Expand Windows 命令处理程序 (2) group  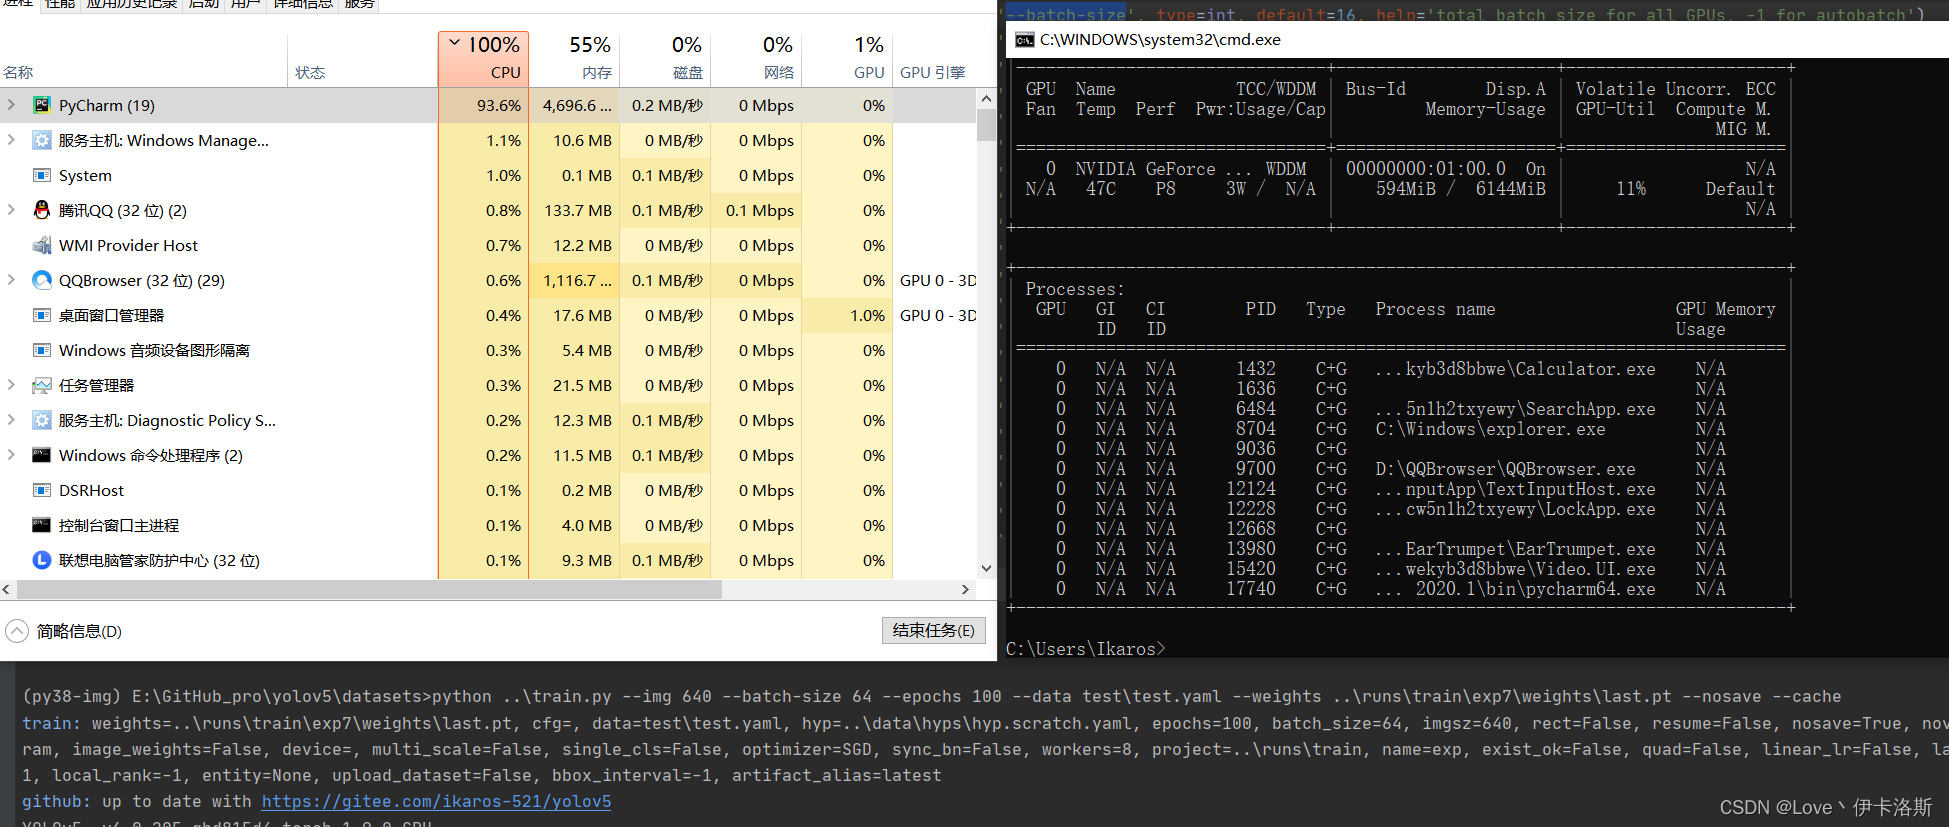[x=11, y=455]
